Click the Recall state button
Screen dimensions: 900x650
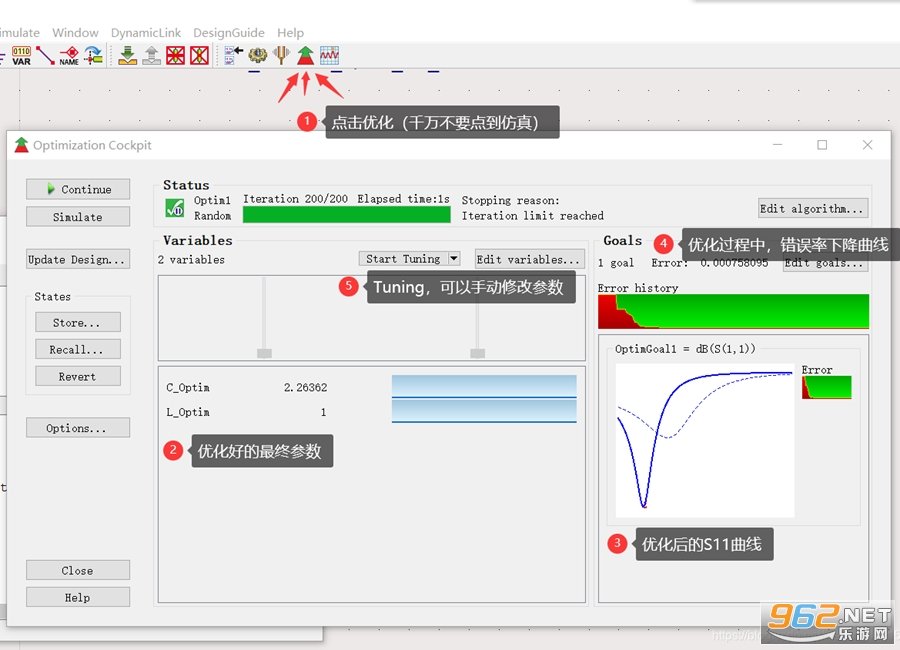coord(78,349)
